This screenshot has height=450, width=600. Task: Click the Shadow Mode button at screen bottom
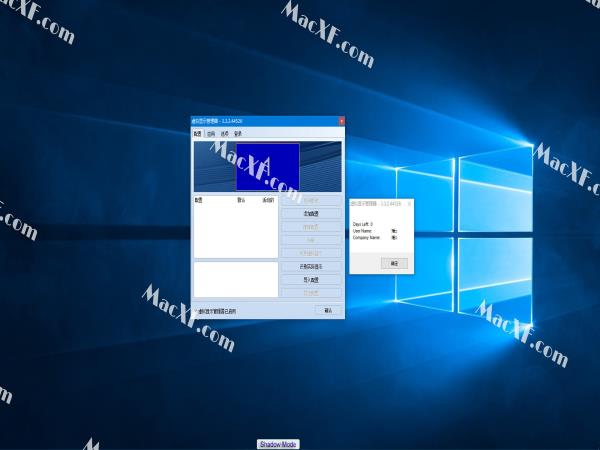(x=278, y=444)
